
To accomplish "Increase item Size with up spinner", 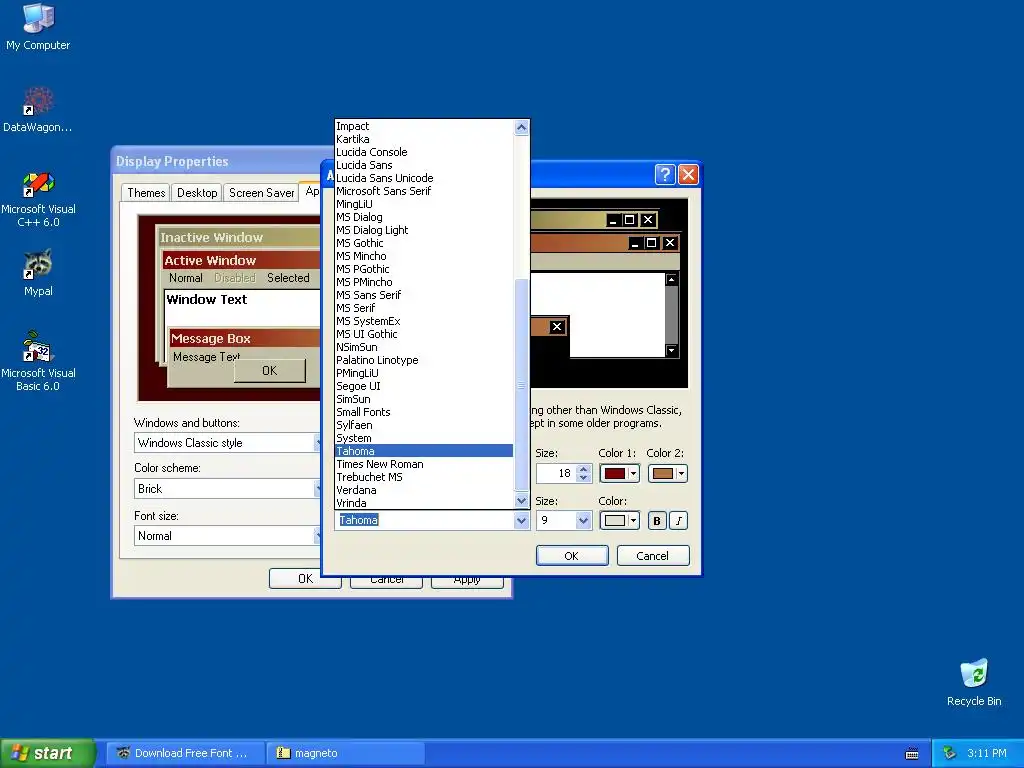I will point(584,468).
